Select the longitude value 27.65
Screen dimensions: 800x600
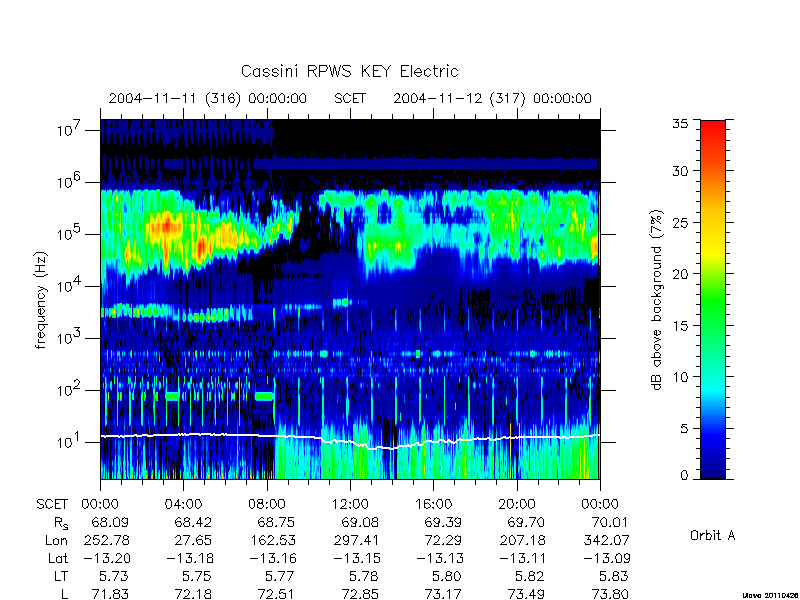click(193, 540)
